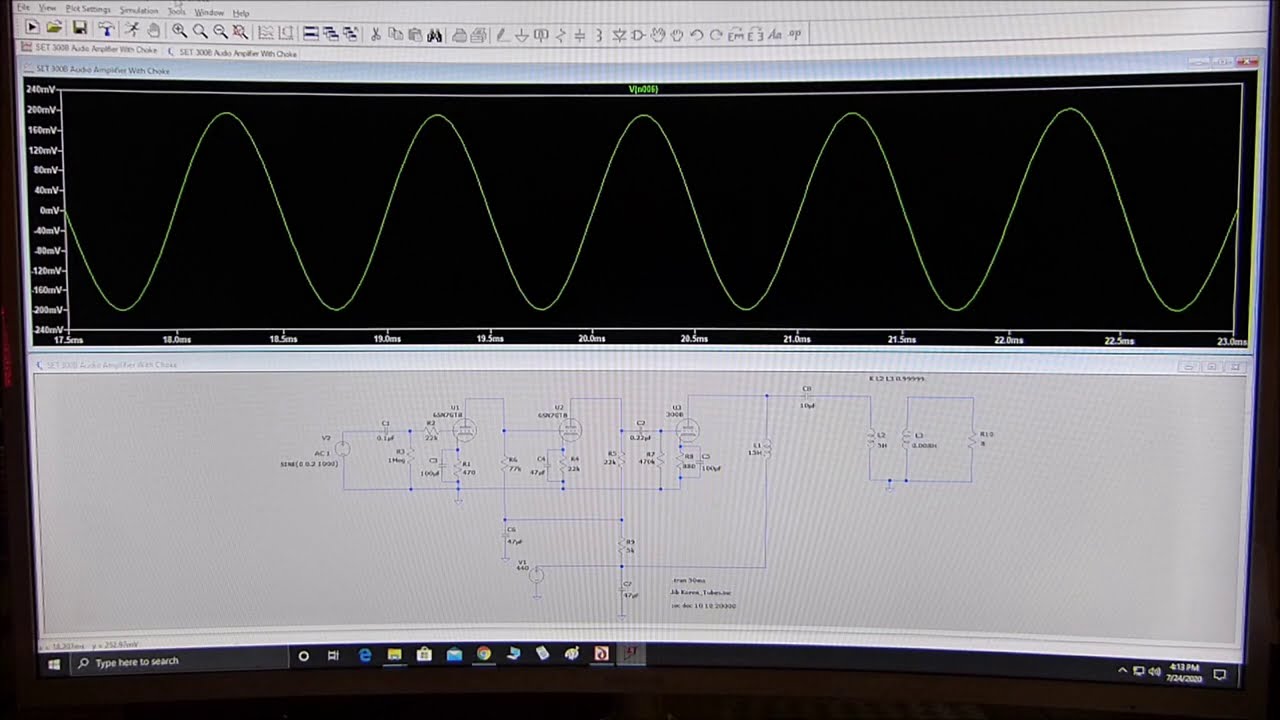This screenshot has width=1280, height=720.
Task: Click the .tran 30ms directive text
Action: point(688,580)
